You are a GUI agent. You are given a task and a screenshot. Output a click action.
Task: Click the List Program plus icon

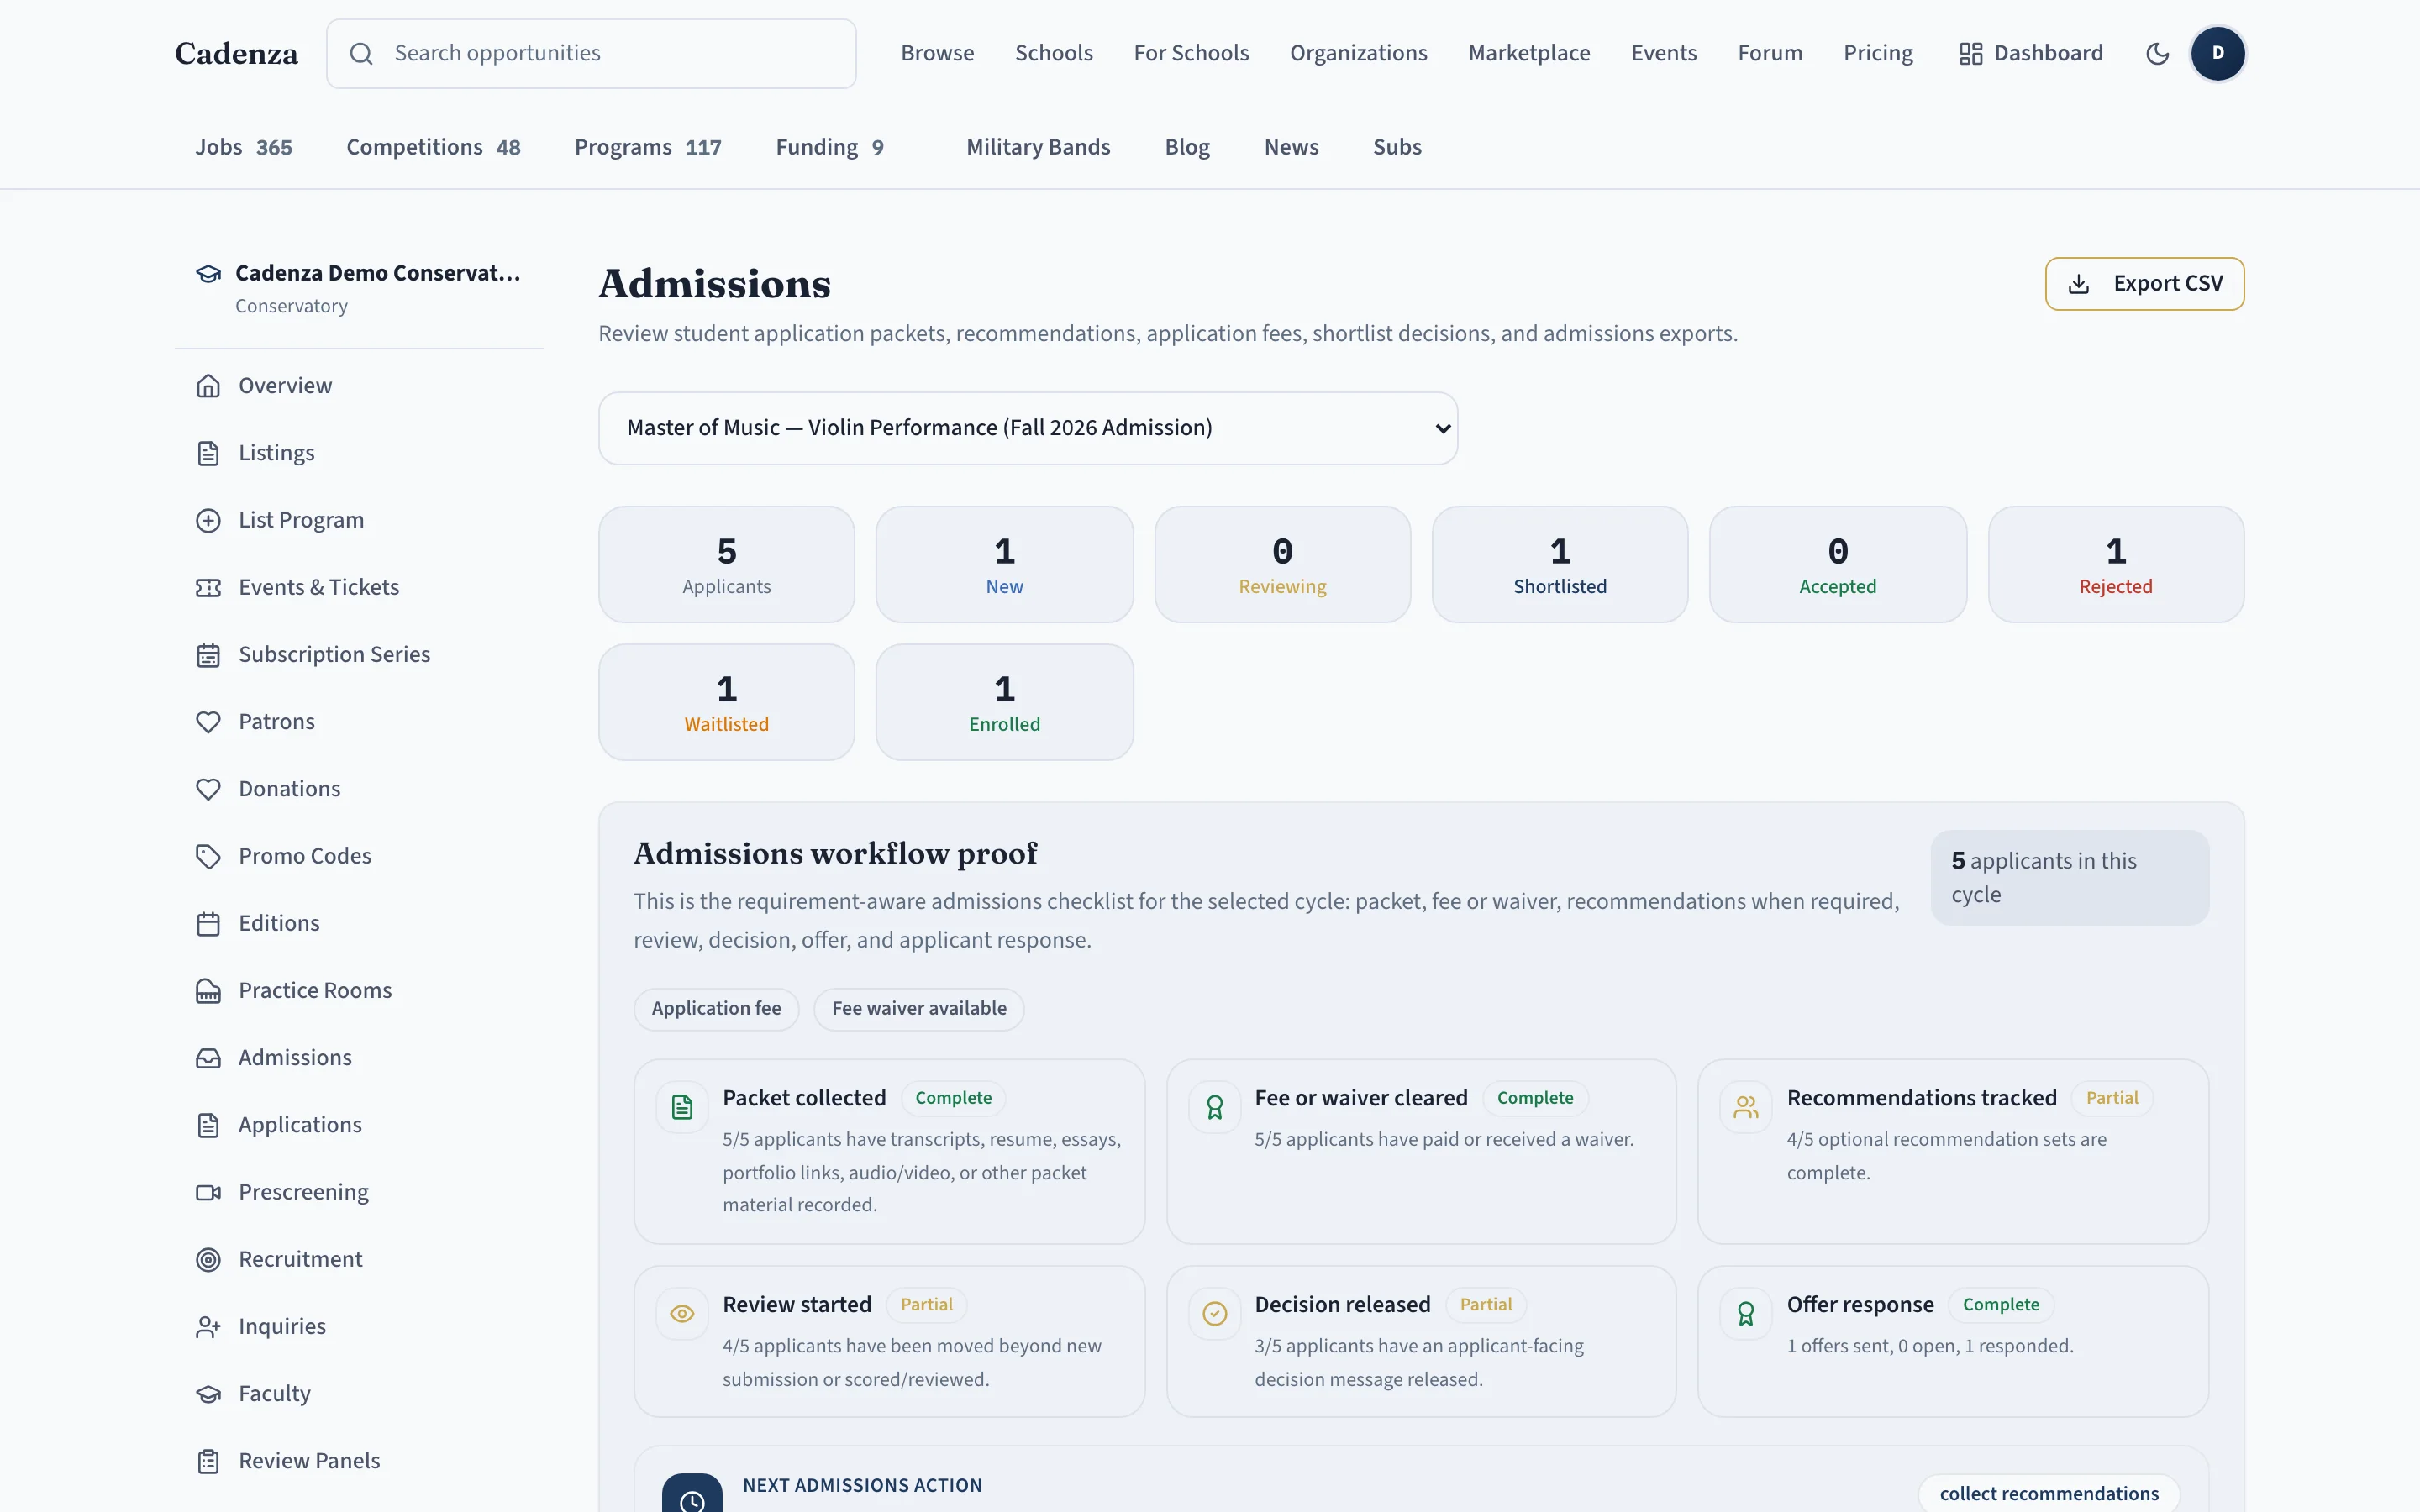click(x=208, y=520)
